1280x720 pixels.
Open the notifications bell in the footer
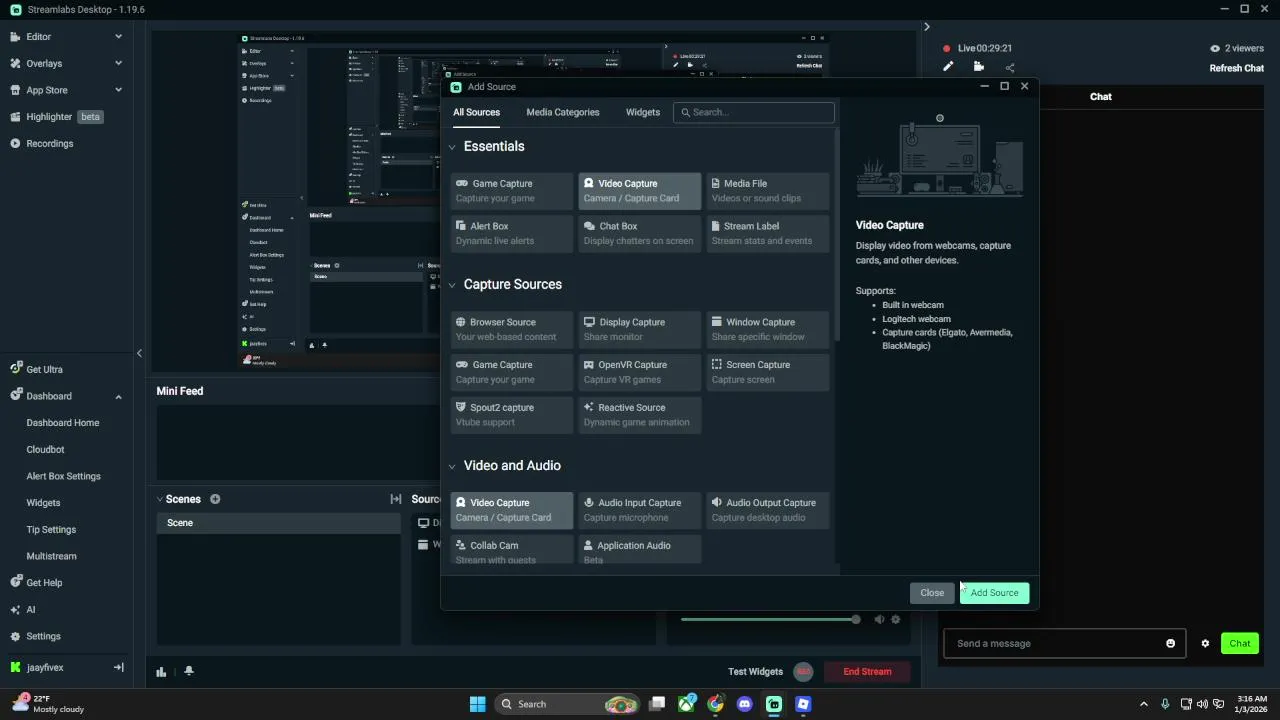point(188,671)
